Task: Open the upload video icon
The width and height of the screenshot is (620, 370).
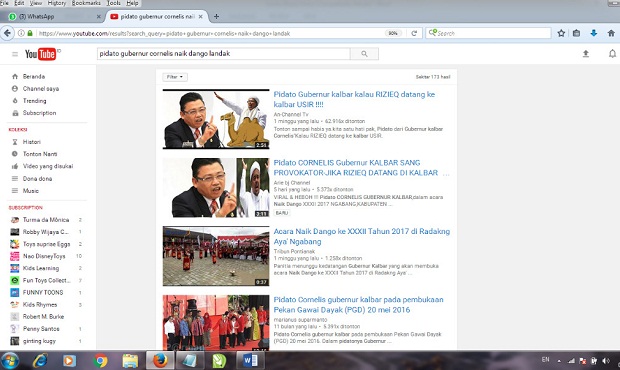Action: click(586, 54)
